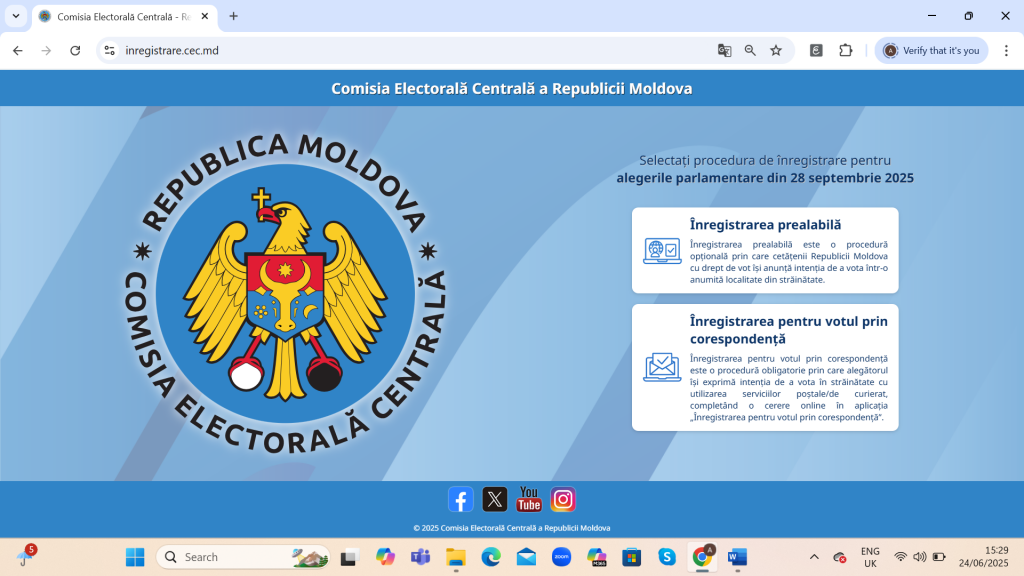Launch Copilot from taskbar
The height and width of the screenshot is (576, 1024).
(x=385, y=557)
